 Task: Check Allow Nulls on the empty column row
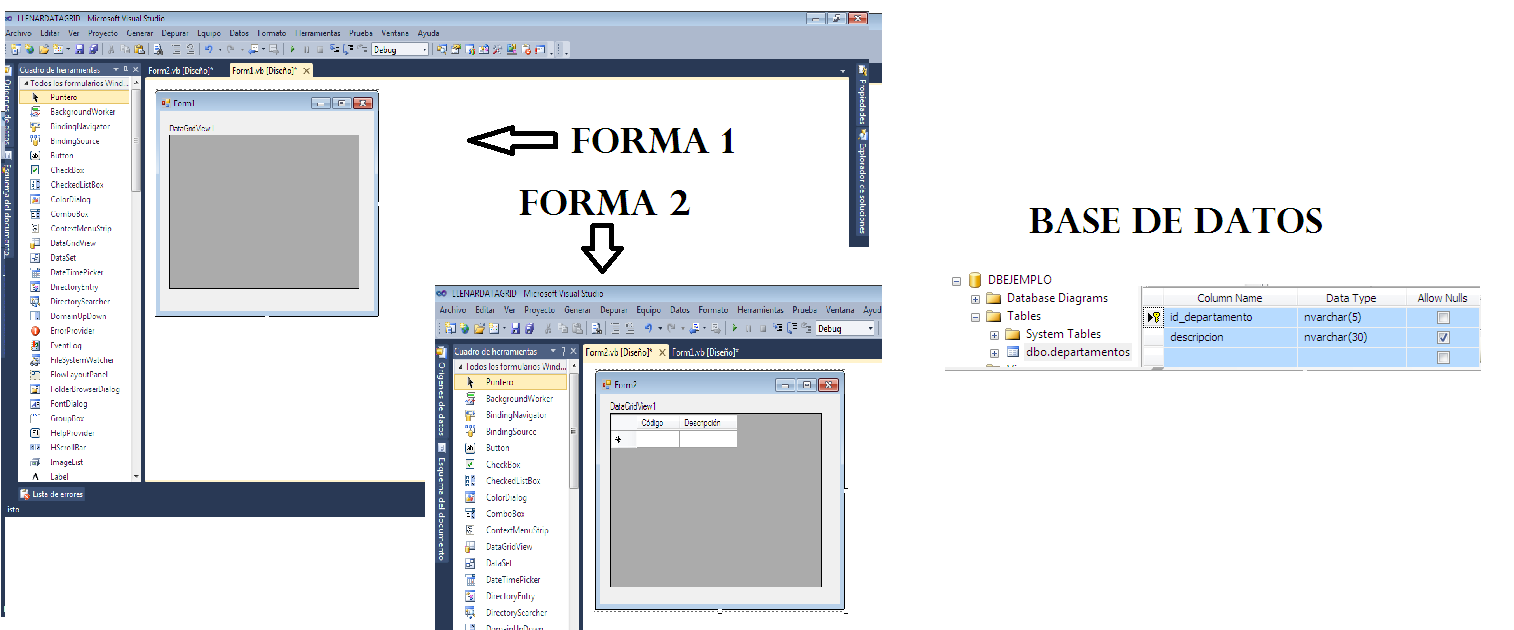[1441, 358]
